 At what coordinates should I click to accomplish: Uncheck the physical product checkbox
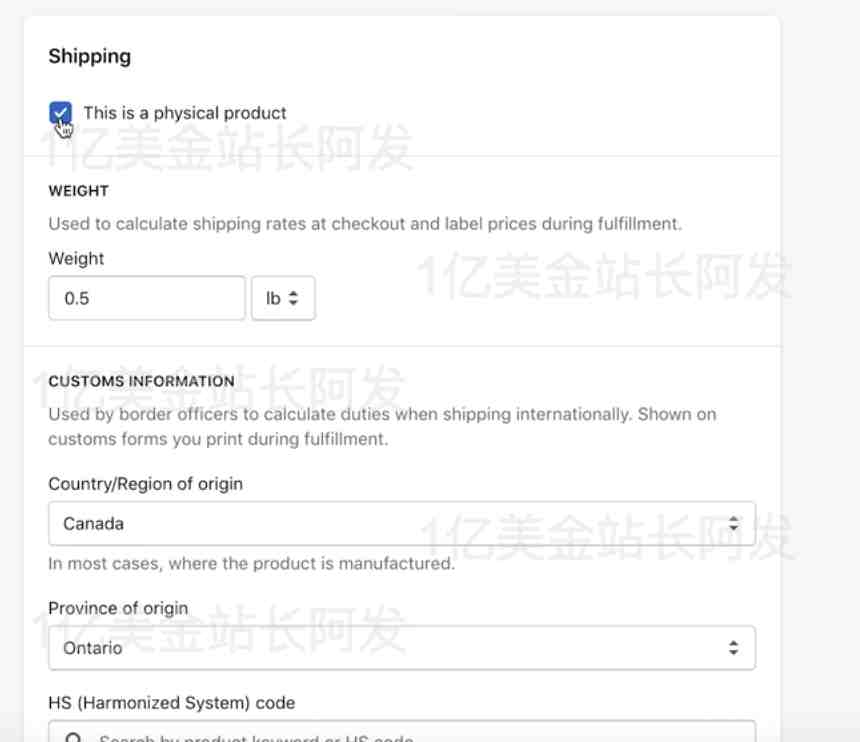[60, 113]
